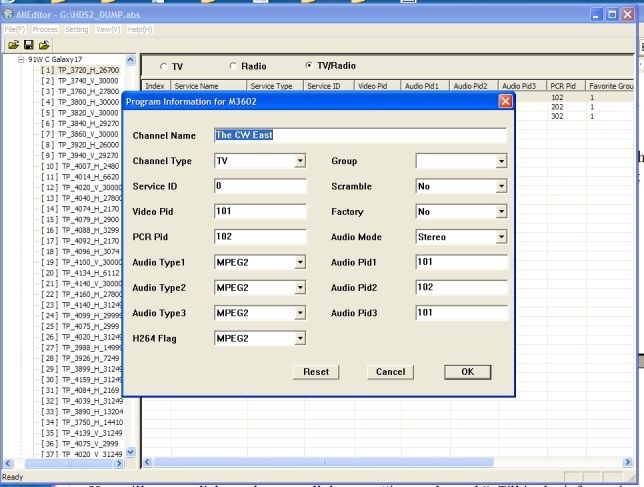Click the table horizontal scrollbar thumb
Image resolution: width=644 pixels, height=487 pixels.
pyautogui.click(x=323, y=462)
